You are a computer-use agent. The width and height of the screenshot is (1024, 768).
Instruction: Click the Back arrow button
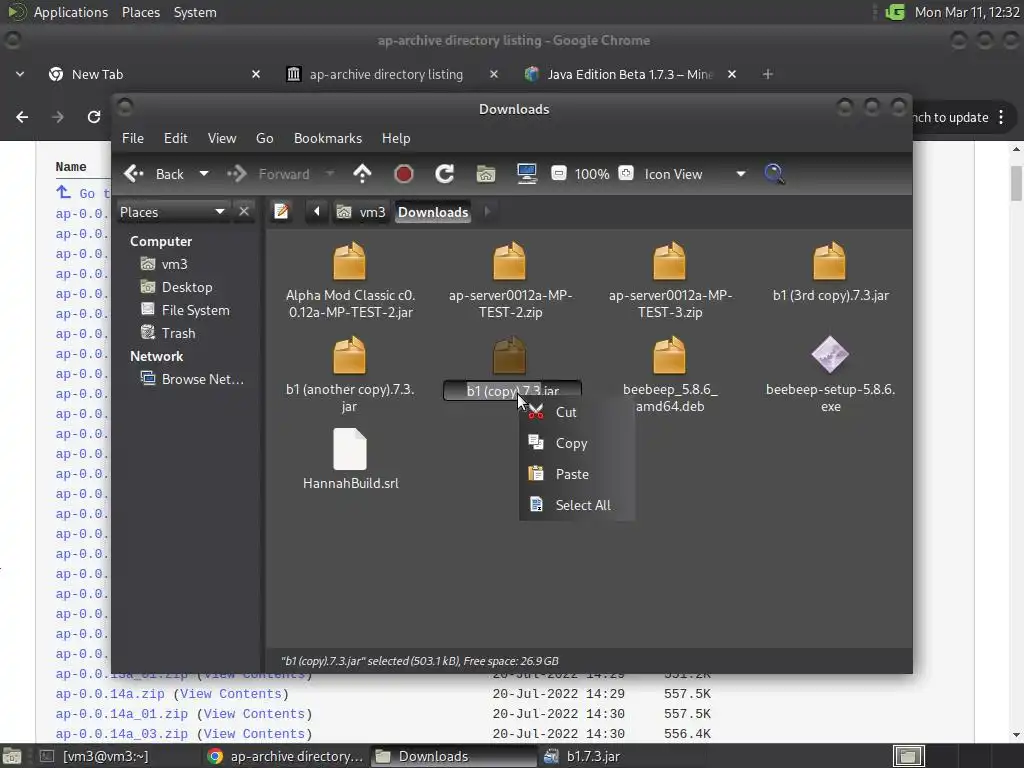point(134,174)
